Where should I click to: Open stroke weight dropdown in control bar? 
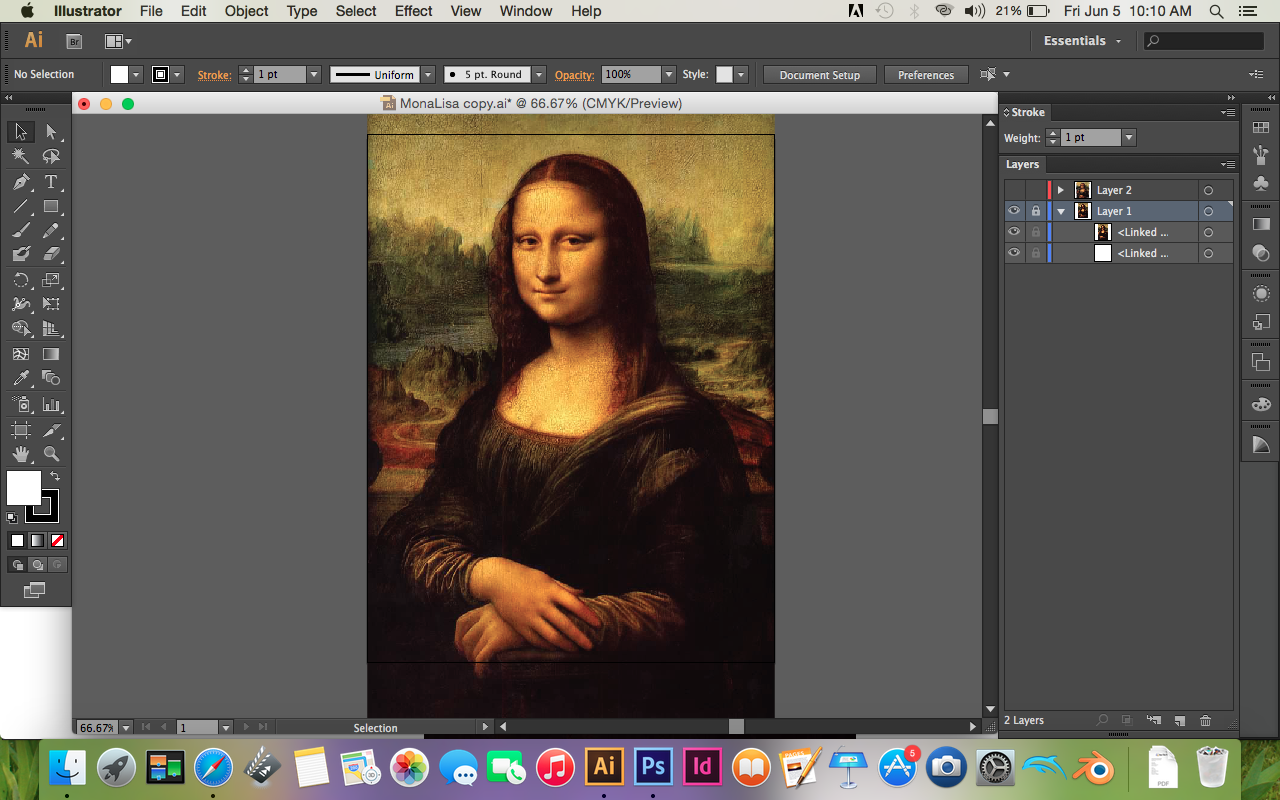click(x=314, y=75)
